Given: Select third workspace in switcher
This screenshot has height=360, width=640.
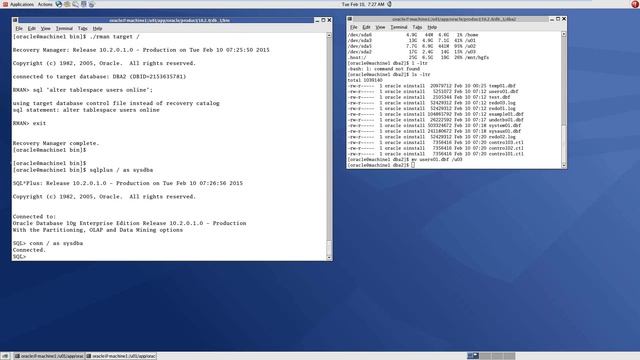Looking at the screenshot, I should click(x=497, y=356).
